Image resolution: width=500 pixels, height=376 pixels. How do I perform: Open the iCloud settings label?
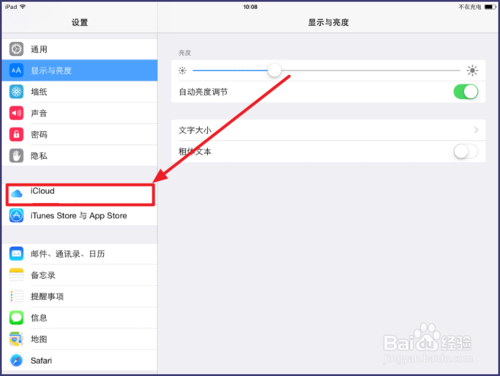pos(42,191)
